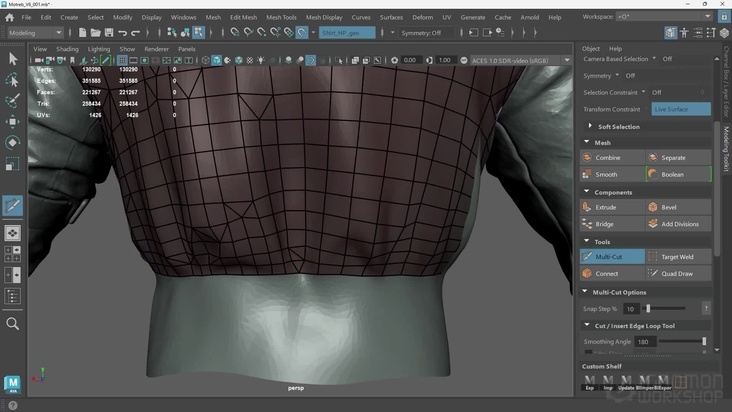732x412 pixels.
Task: Click the Bevel button
Action: pyautogui.click(x=679, y=207)
